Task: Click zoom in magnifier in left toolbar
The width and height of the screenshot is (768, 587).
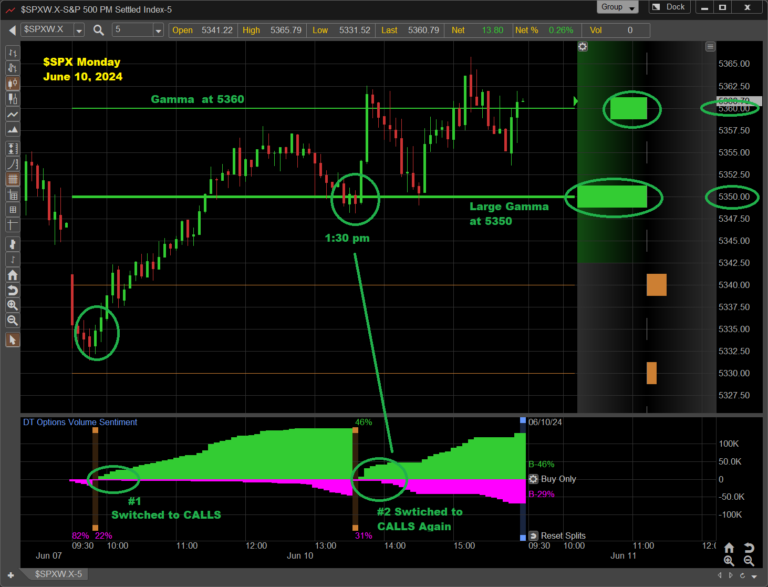Action: [x=12, y=304]
